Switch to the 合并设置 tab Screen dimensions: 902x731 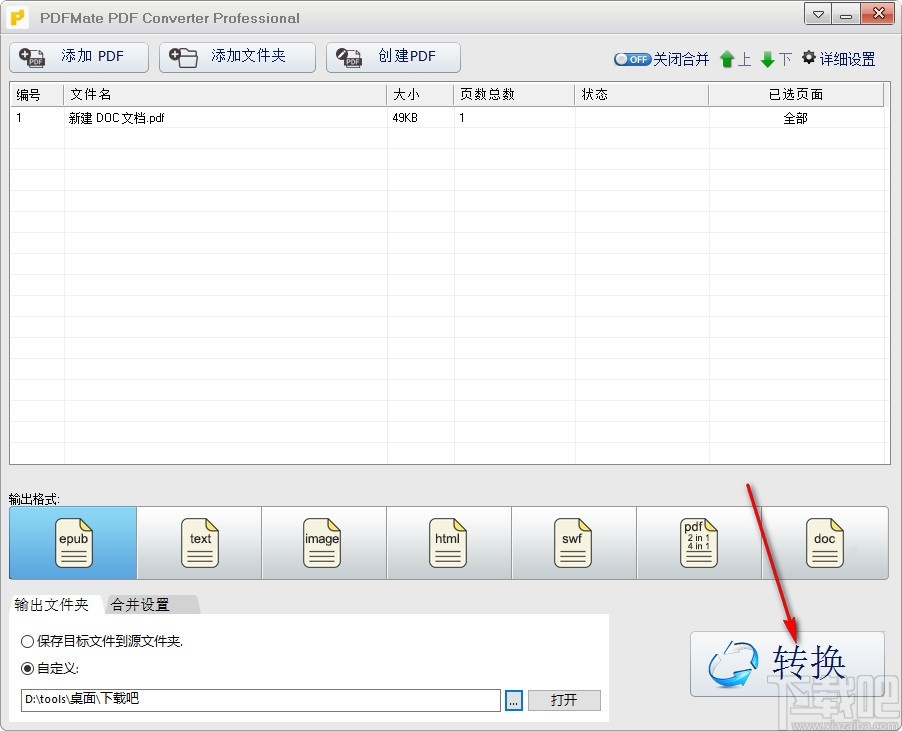[x=150, y=604]
